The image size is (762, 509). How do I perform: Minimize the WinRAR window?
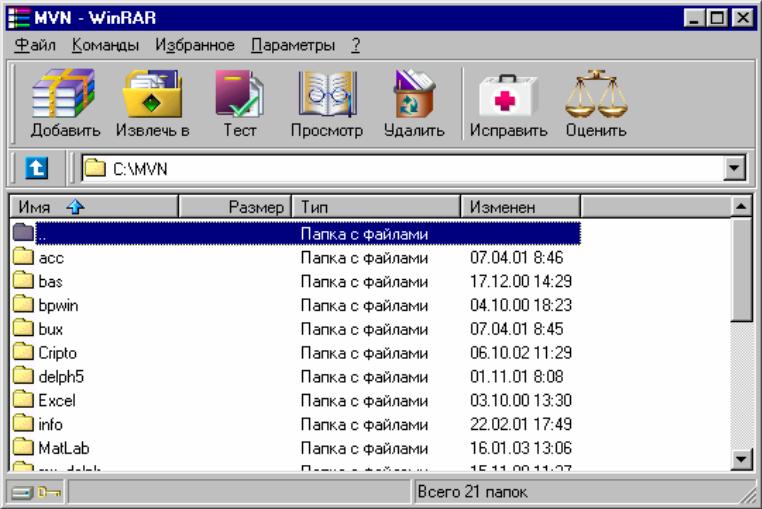[x=693, y=18]
